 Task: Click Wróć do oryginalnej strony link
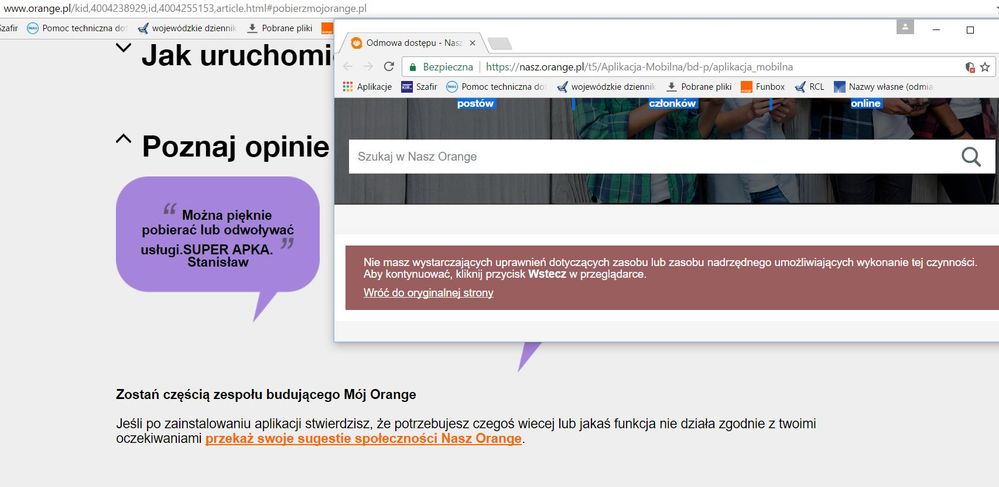click(x=428, y=293)
